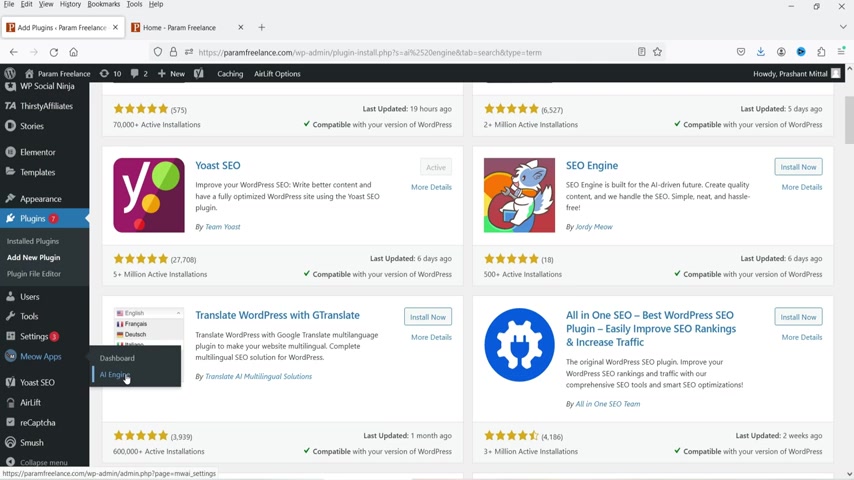Open the WordPress logo menu in admin bar
Screen dimensions: 854x480
pyautogui.click(x=10, y=73)
